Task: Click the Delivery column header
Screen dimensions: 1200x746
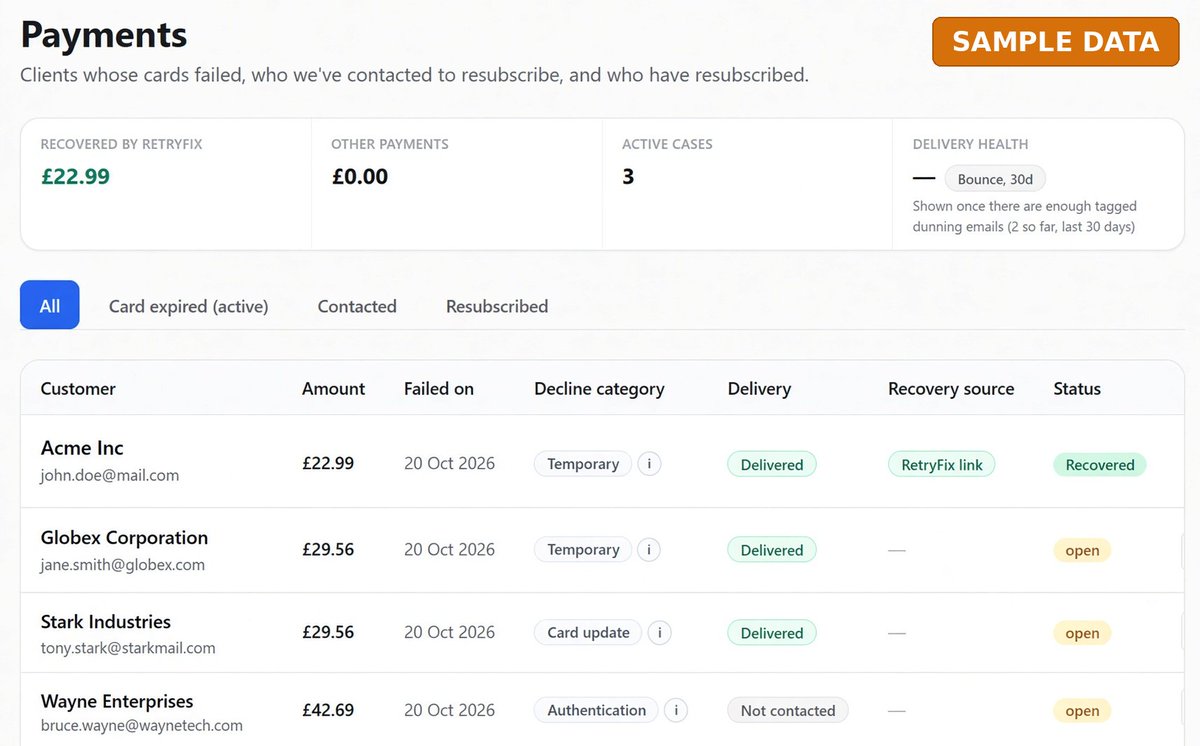Action: 759,389
